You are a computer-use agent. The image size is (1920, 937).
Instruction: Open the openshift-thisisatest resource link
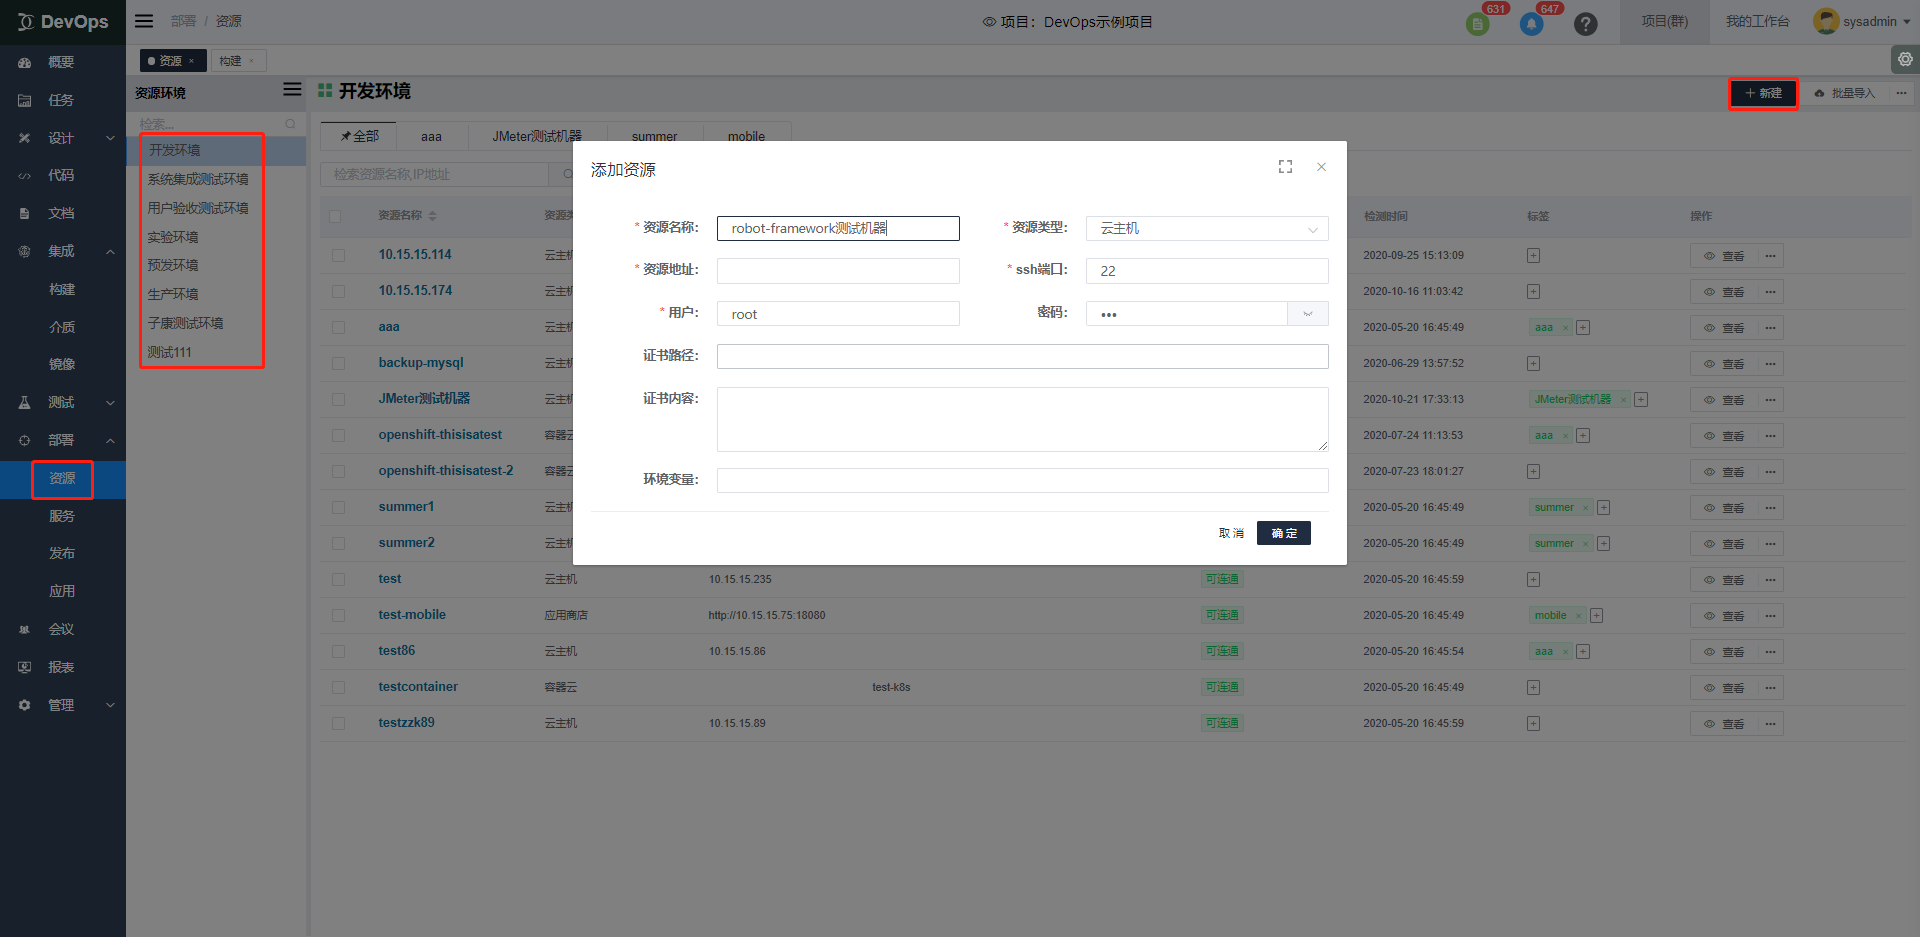pos(440,435)
